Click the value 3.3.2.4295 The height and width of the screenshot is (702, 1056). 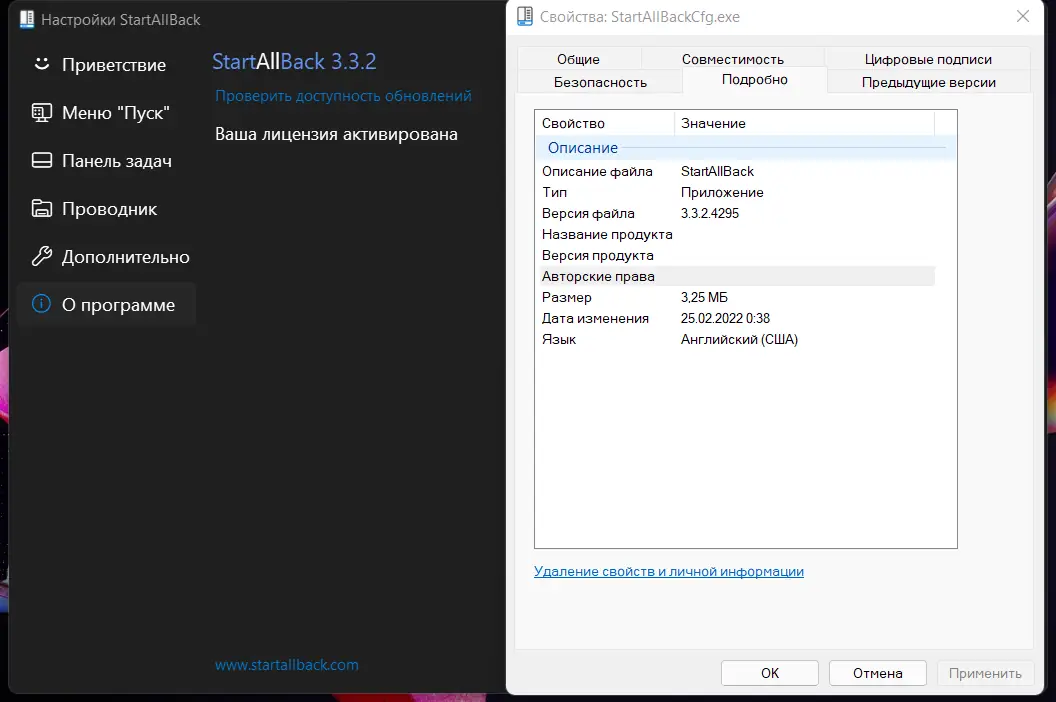(710, 213)
